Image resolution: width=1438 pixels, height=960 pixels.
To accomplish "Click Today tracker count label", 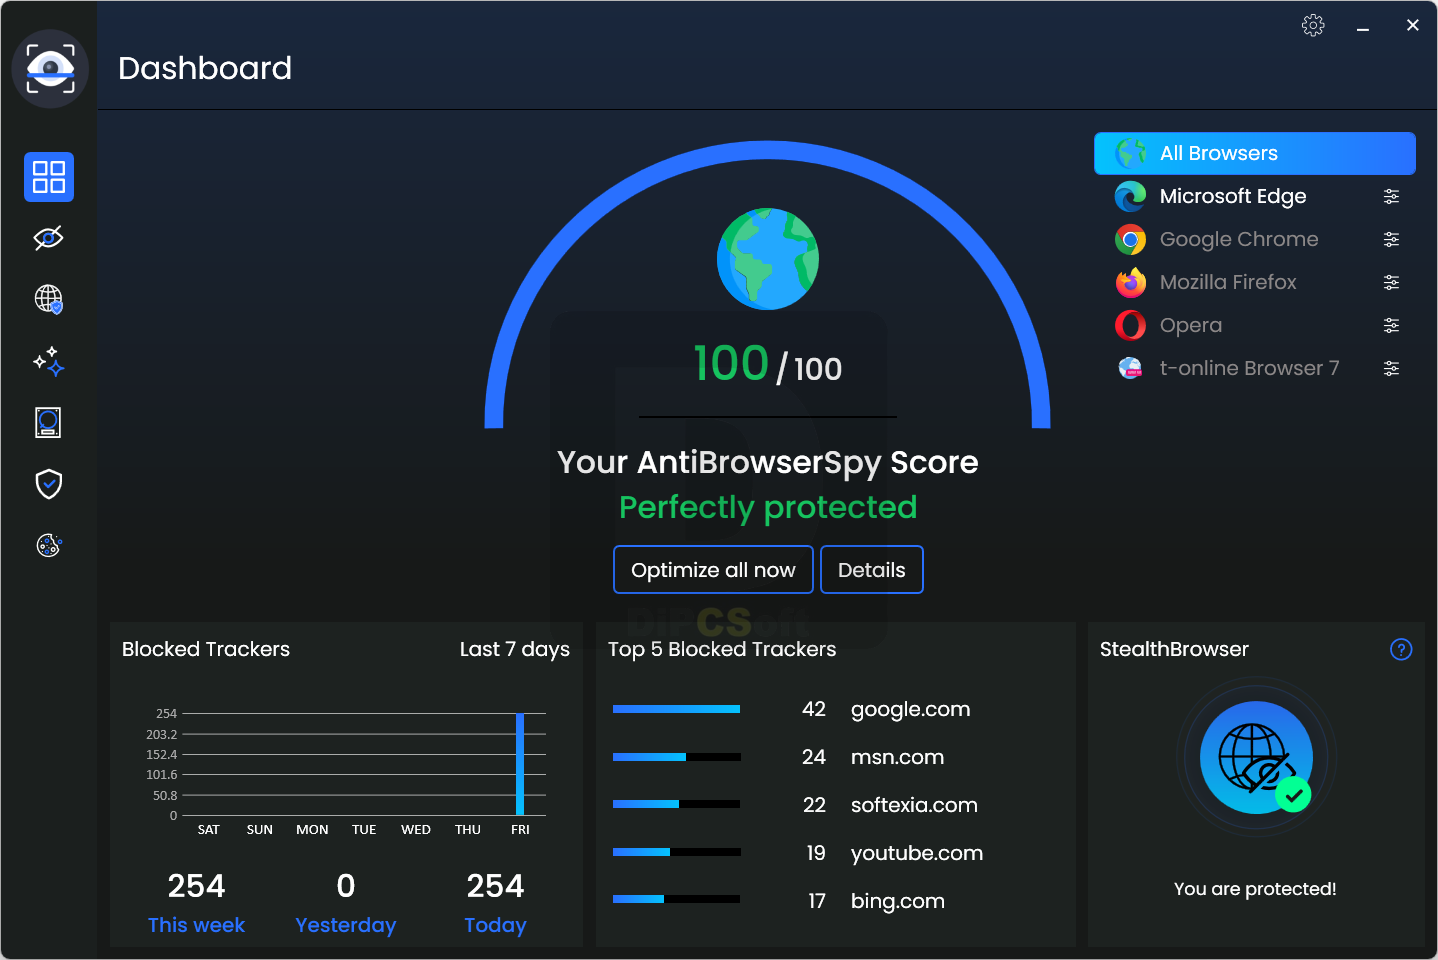I will (x=495, y=925).
